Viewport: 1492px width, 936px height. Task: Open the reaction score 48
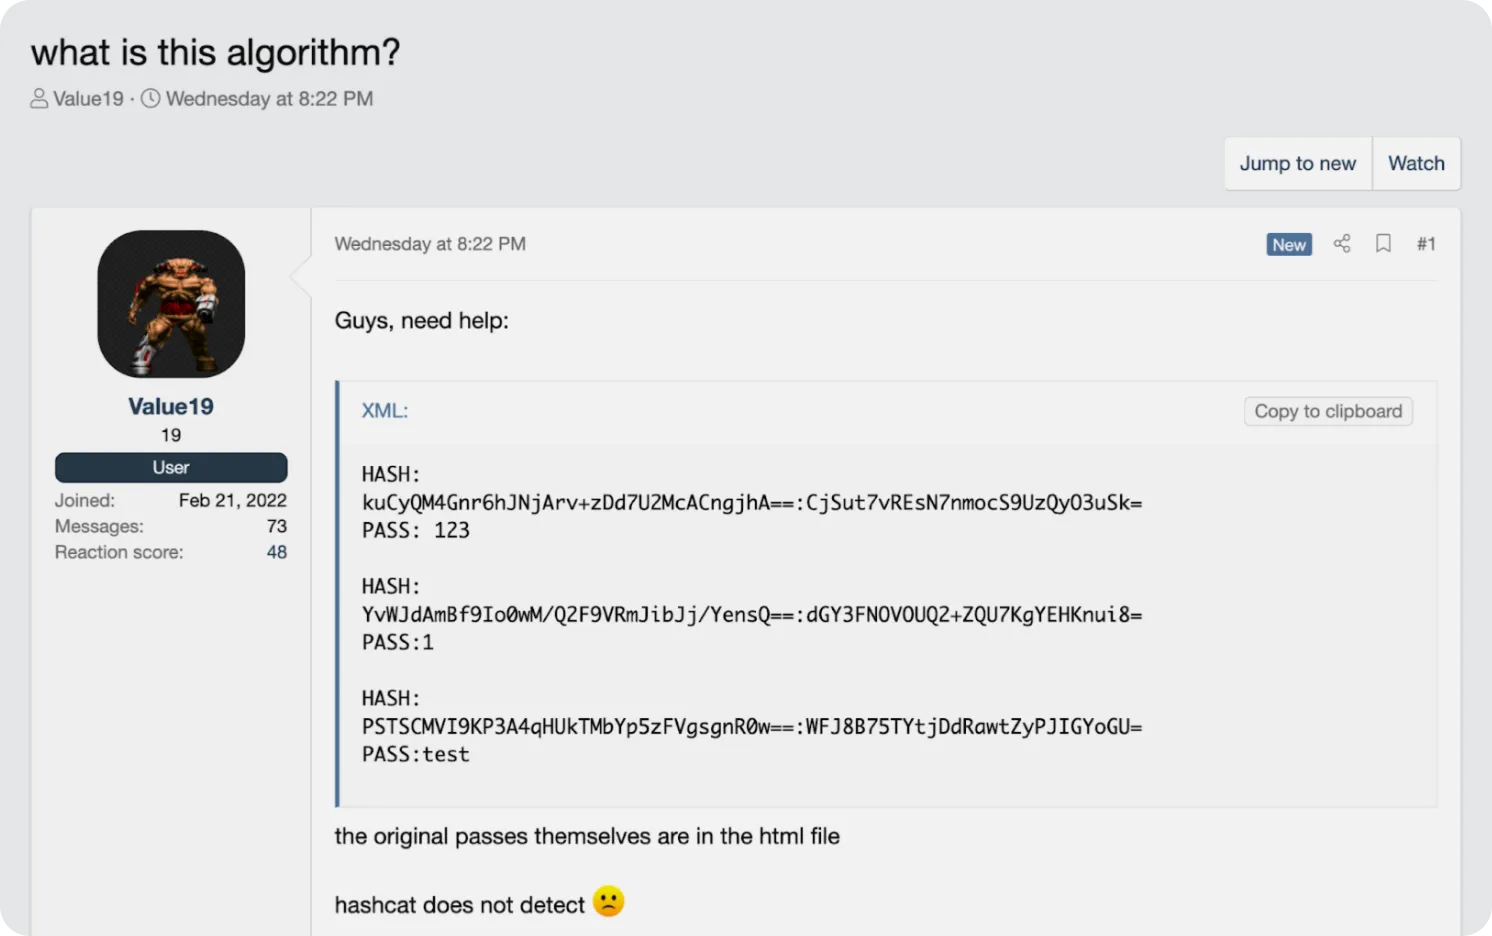[x=277, y=552]
